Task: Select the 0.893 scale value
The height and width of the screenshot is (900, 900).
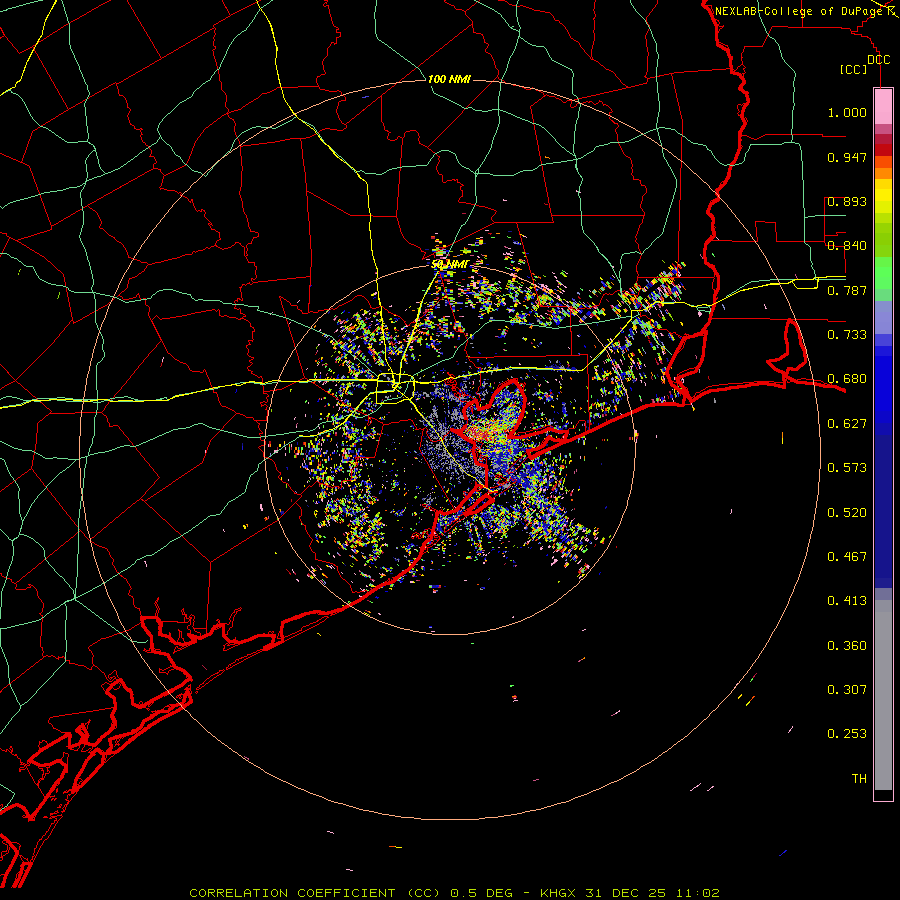Action: coord(847,201)
